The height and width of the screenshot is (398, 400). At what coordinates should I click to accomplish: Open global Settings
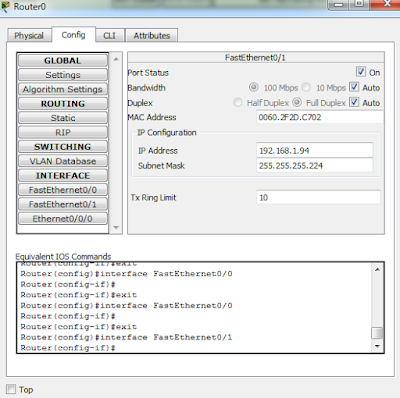click(63, 75)
